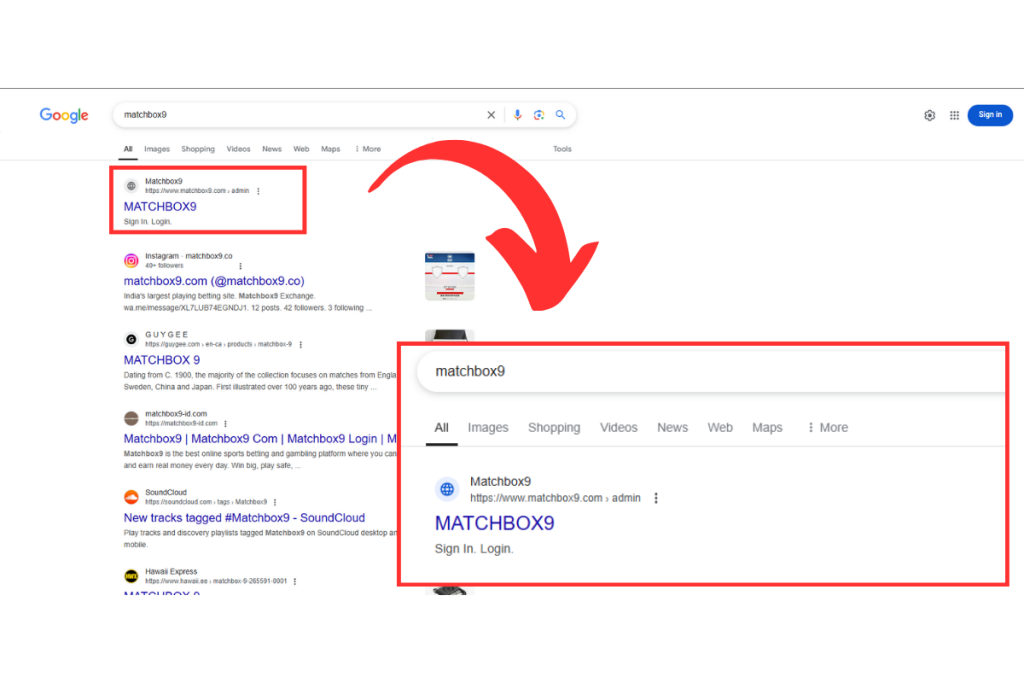The height and width of the screenshot is (683, 1024).
Task: Open the Matchbox9 Com Login result link
Action: tap(260, 439)
